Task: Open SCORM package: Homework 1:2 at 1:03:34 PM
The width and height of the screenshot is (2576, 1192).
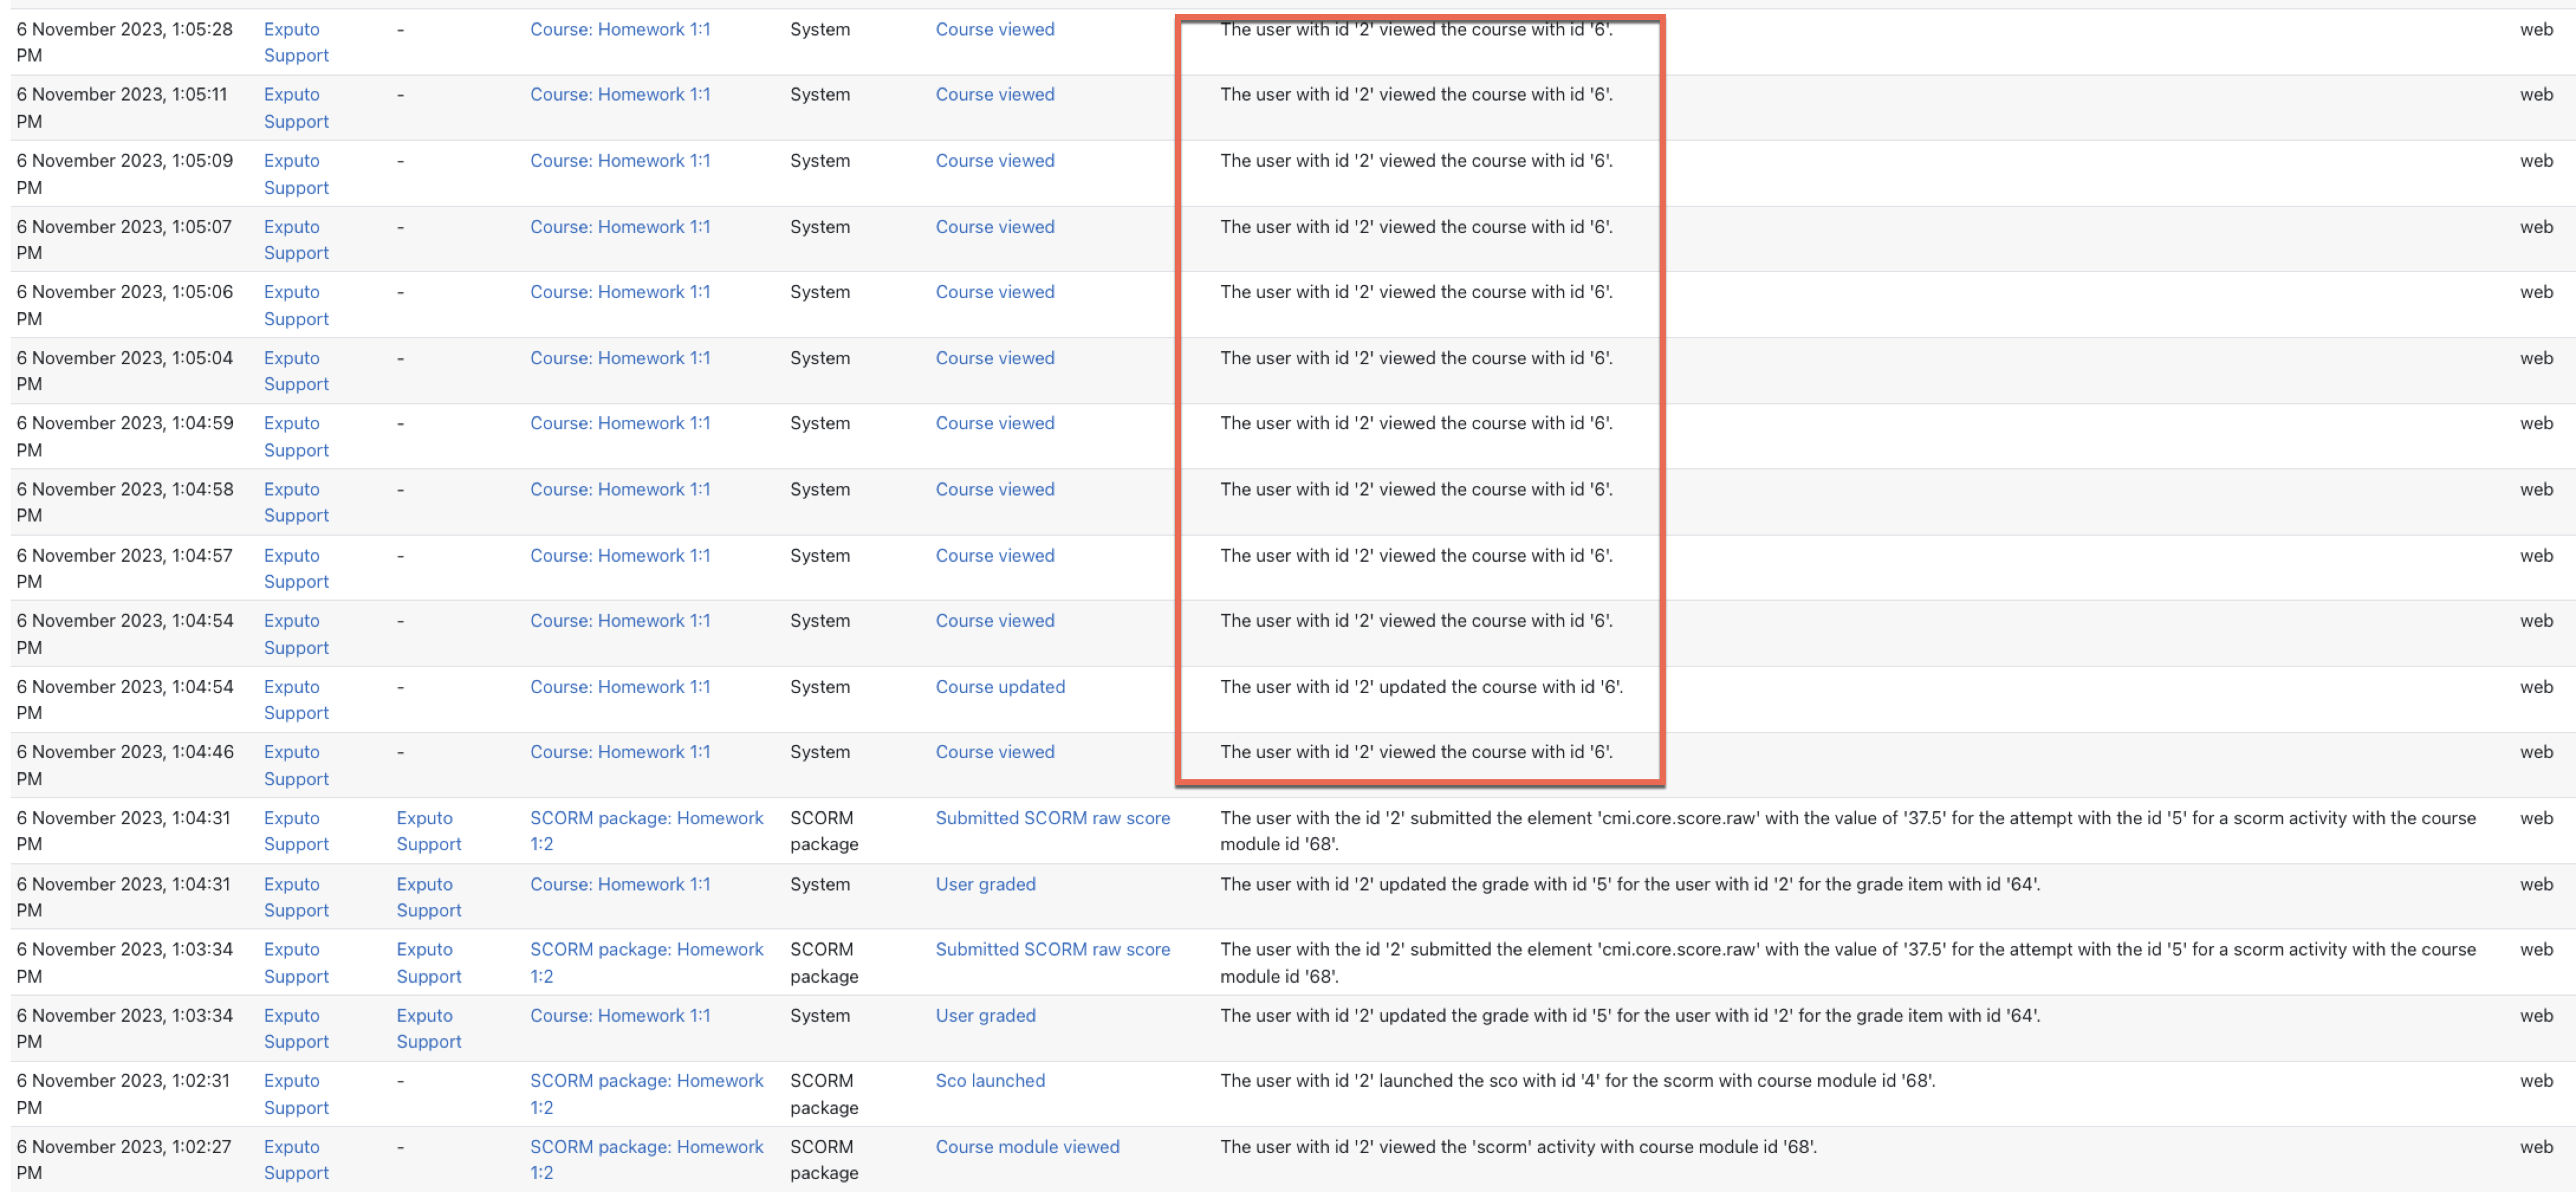Action: coord(646,962)
